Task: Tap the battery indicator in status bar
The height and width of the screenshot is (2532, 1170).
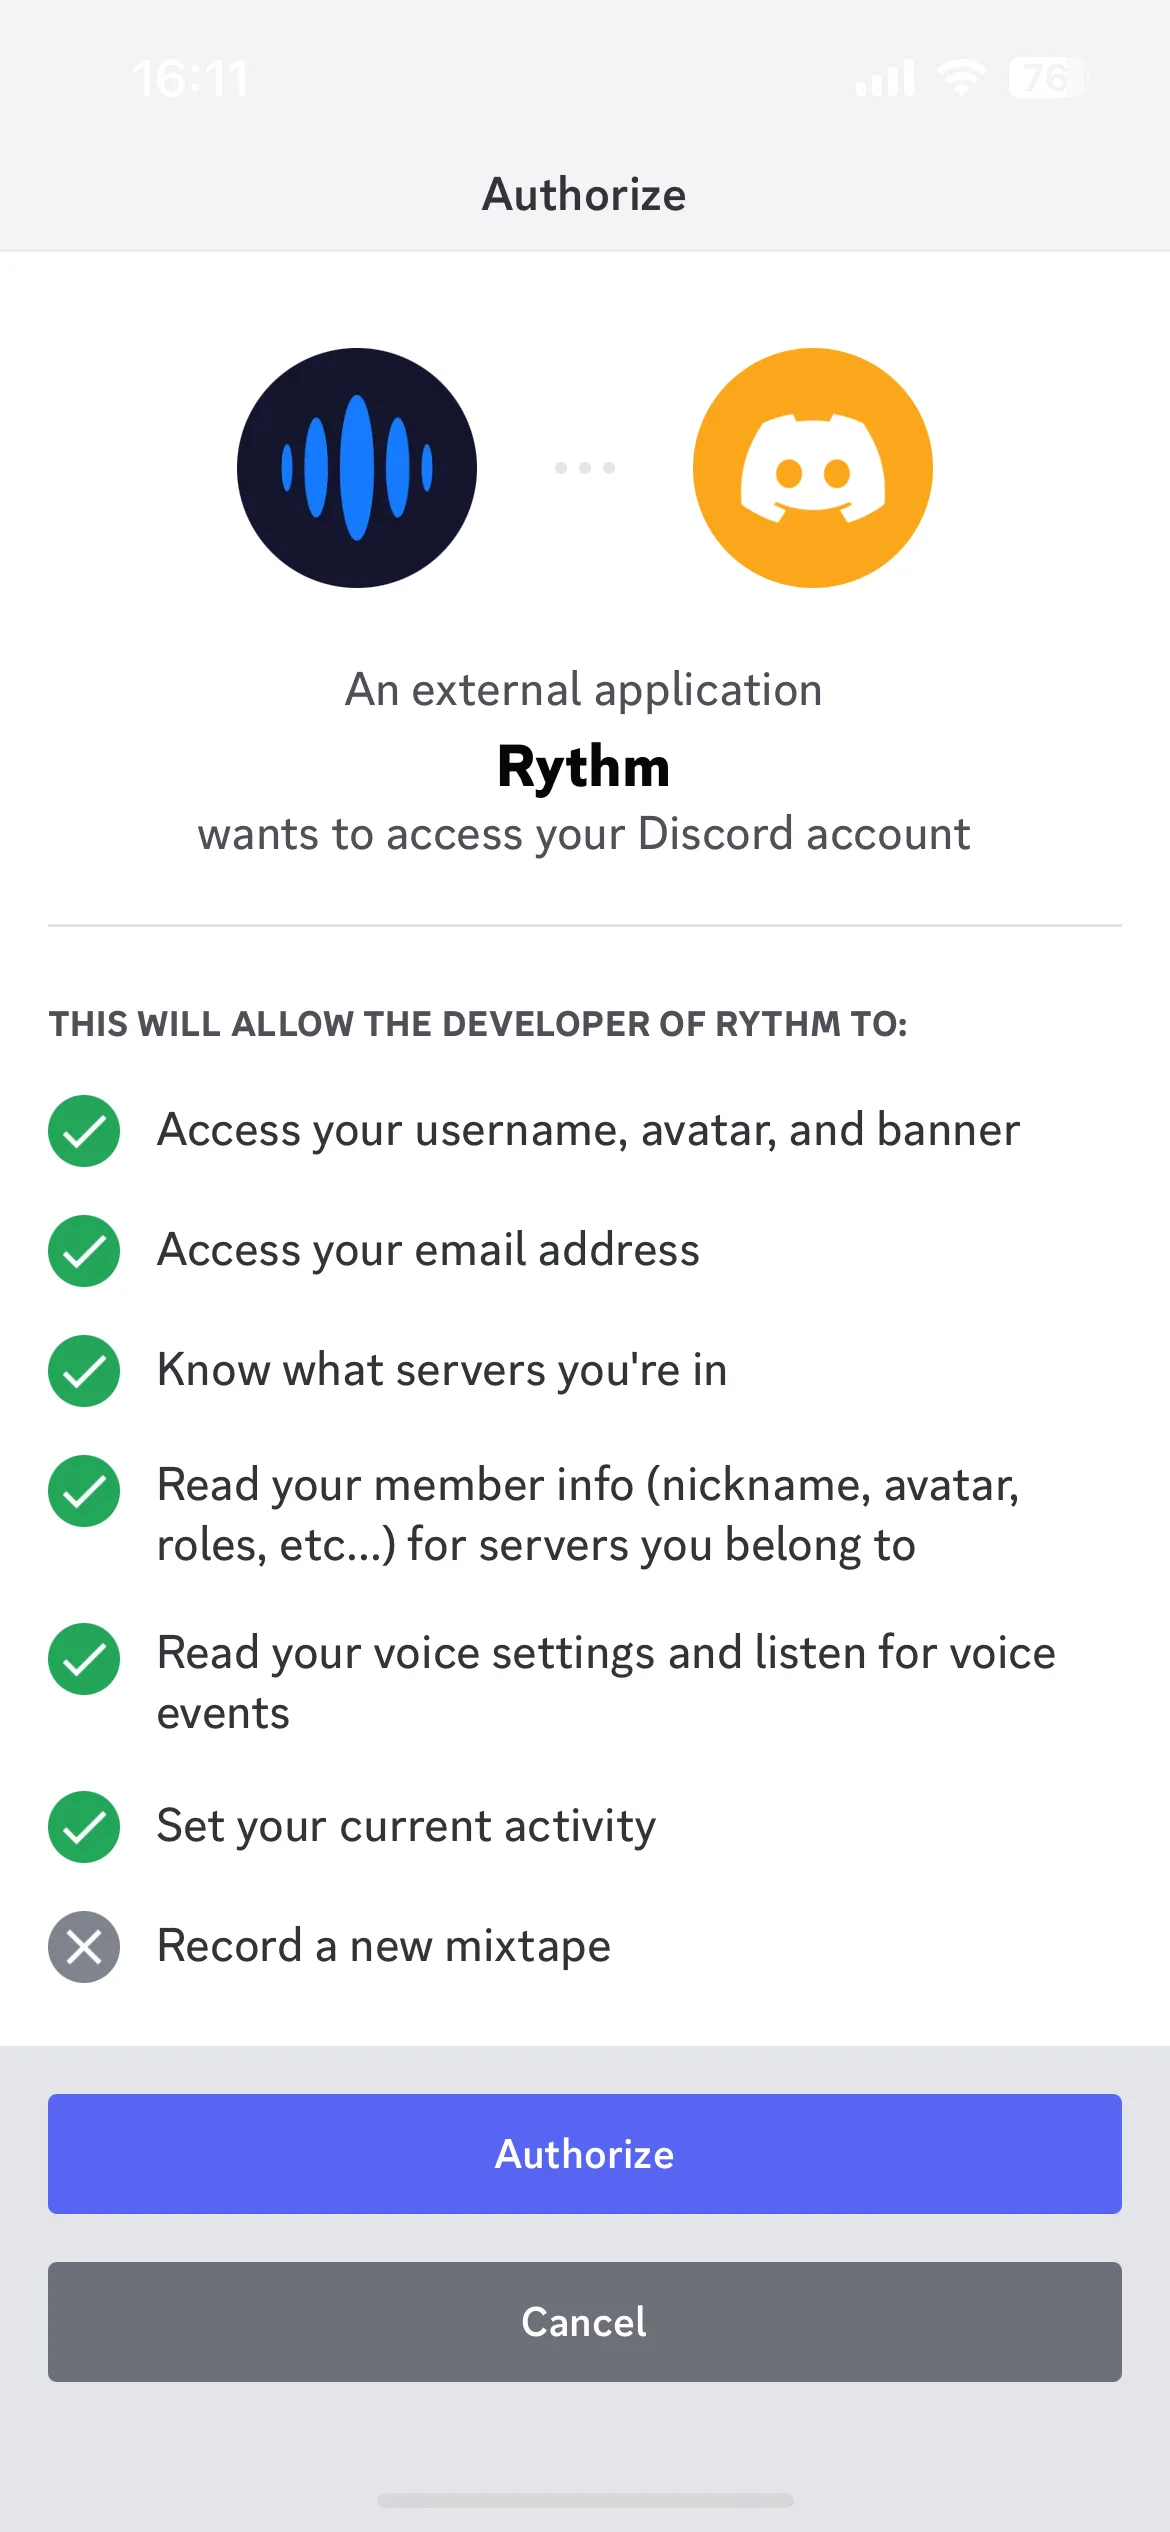Action: pos(1048,78)
